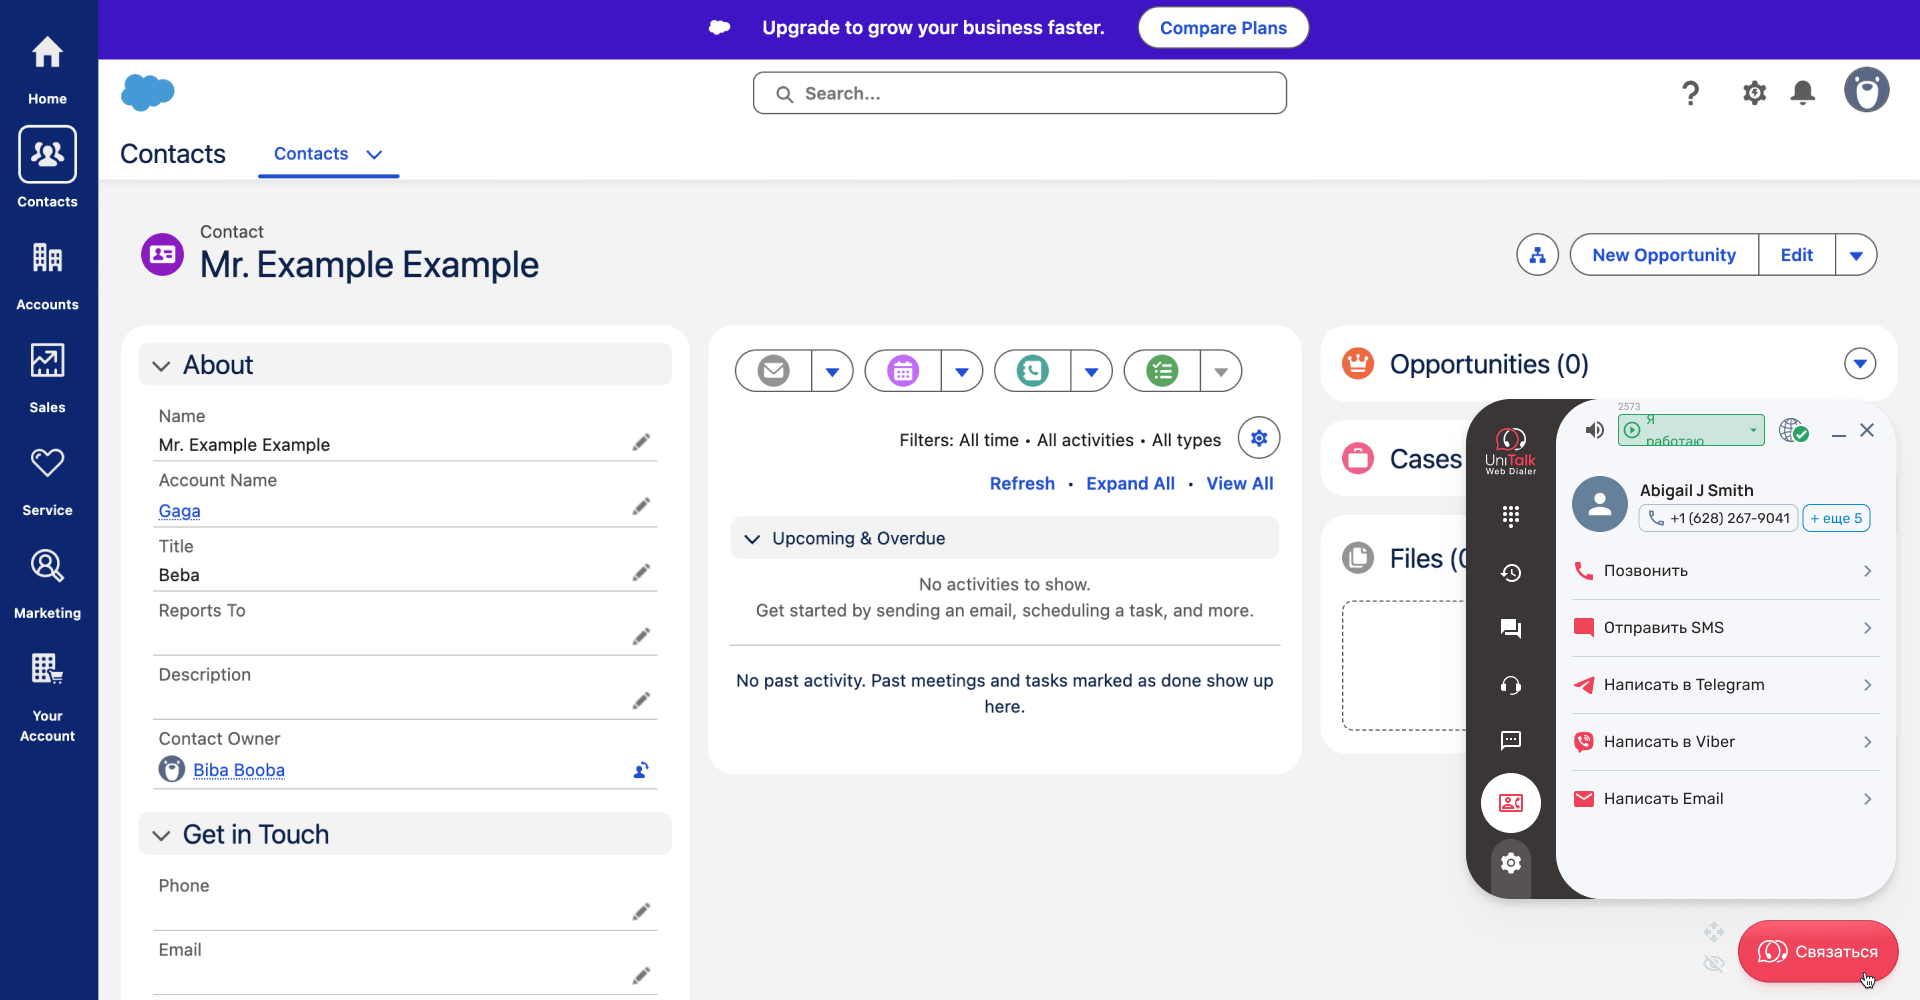
Task: Open the dial pad in UniTalk sidebar
Action: 1511,516
